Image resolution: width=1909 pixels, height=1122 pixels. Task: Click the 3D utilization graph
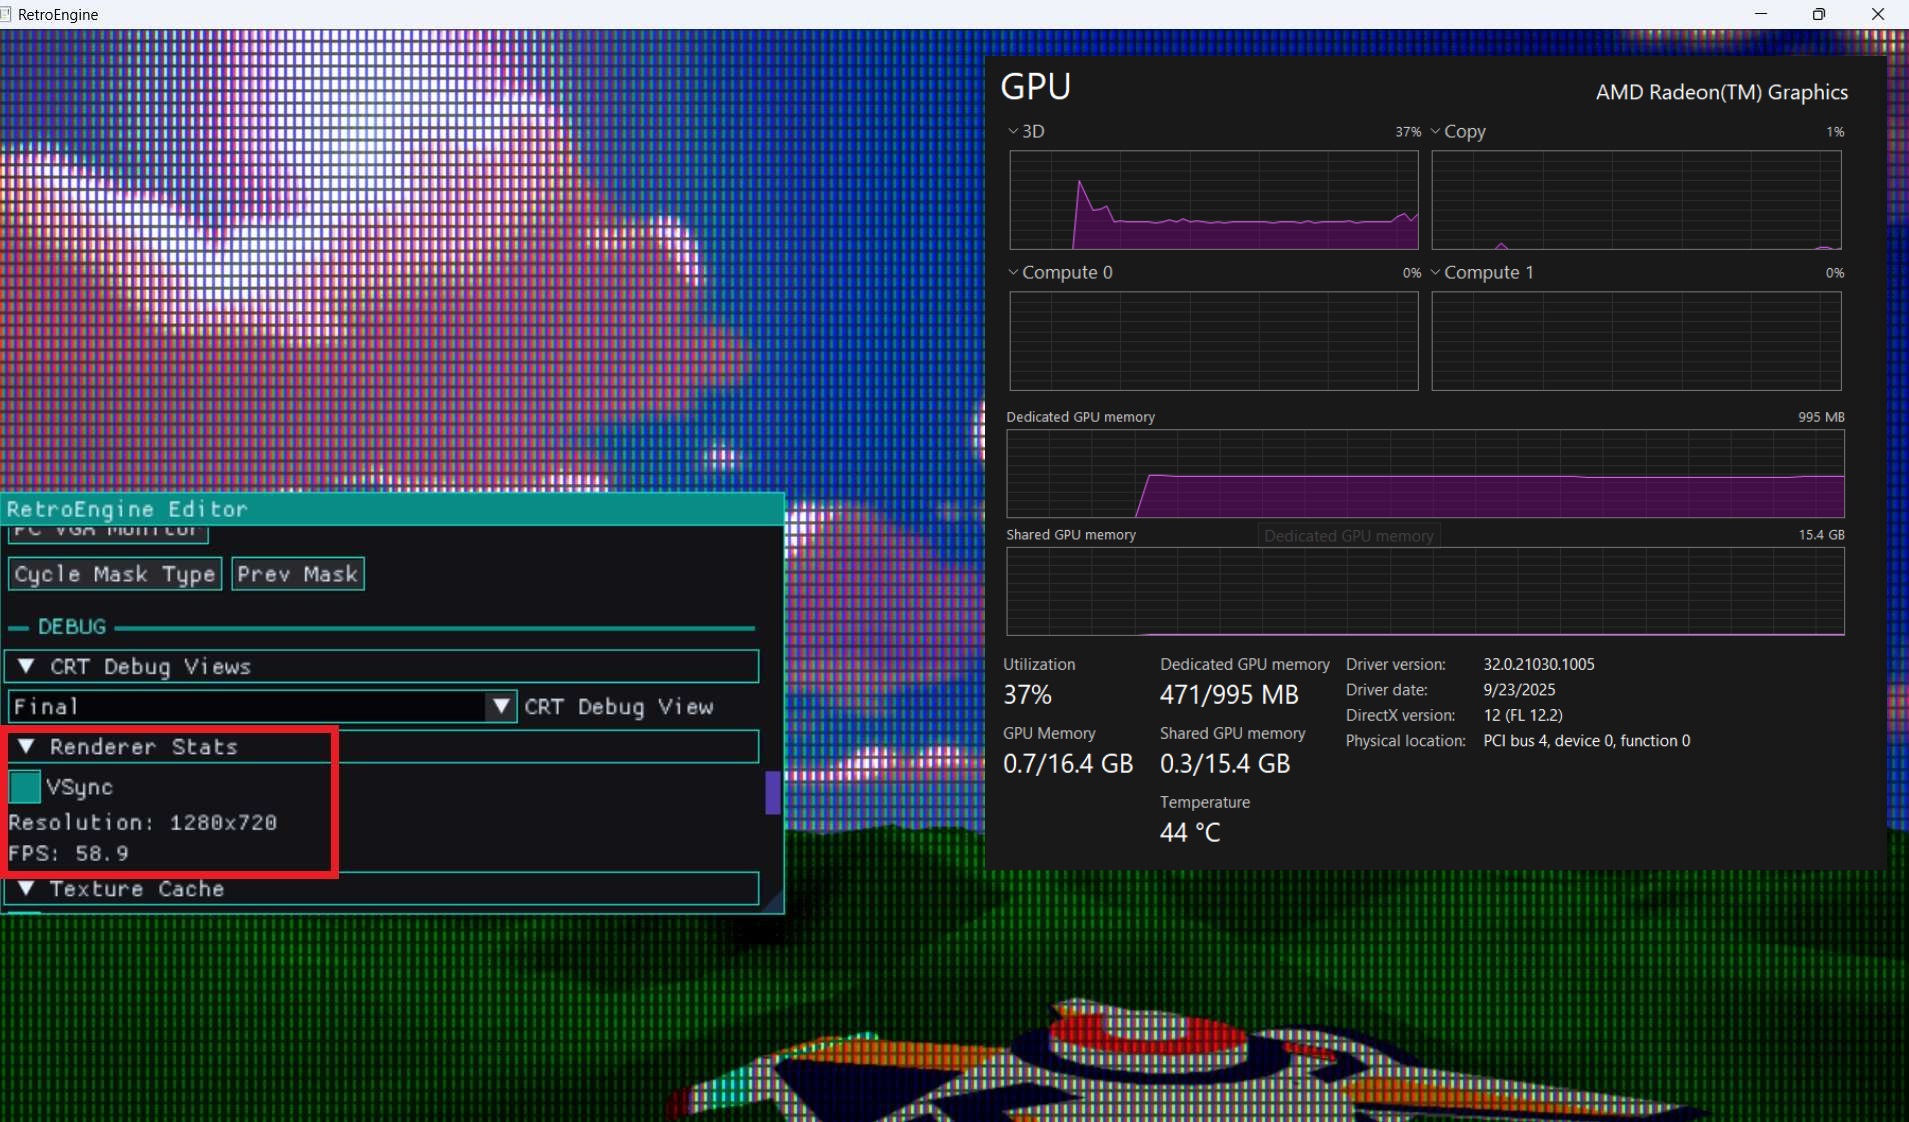(x=1213, y=200)
